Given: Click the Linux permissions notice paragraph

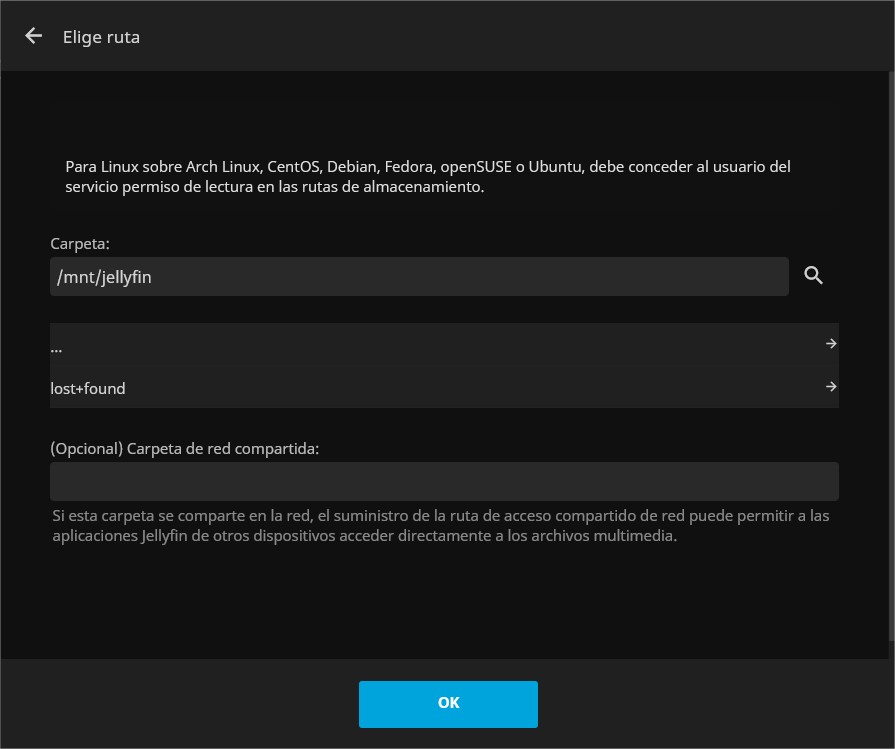Looking at the screenshot, I should click(x=428, y=176).
